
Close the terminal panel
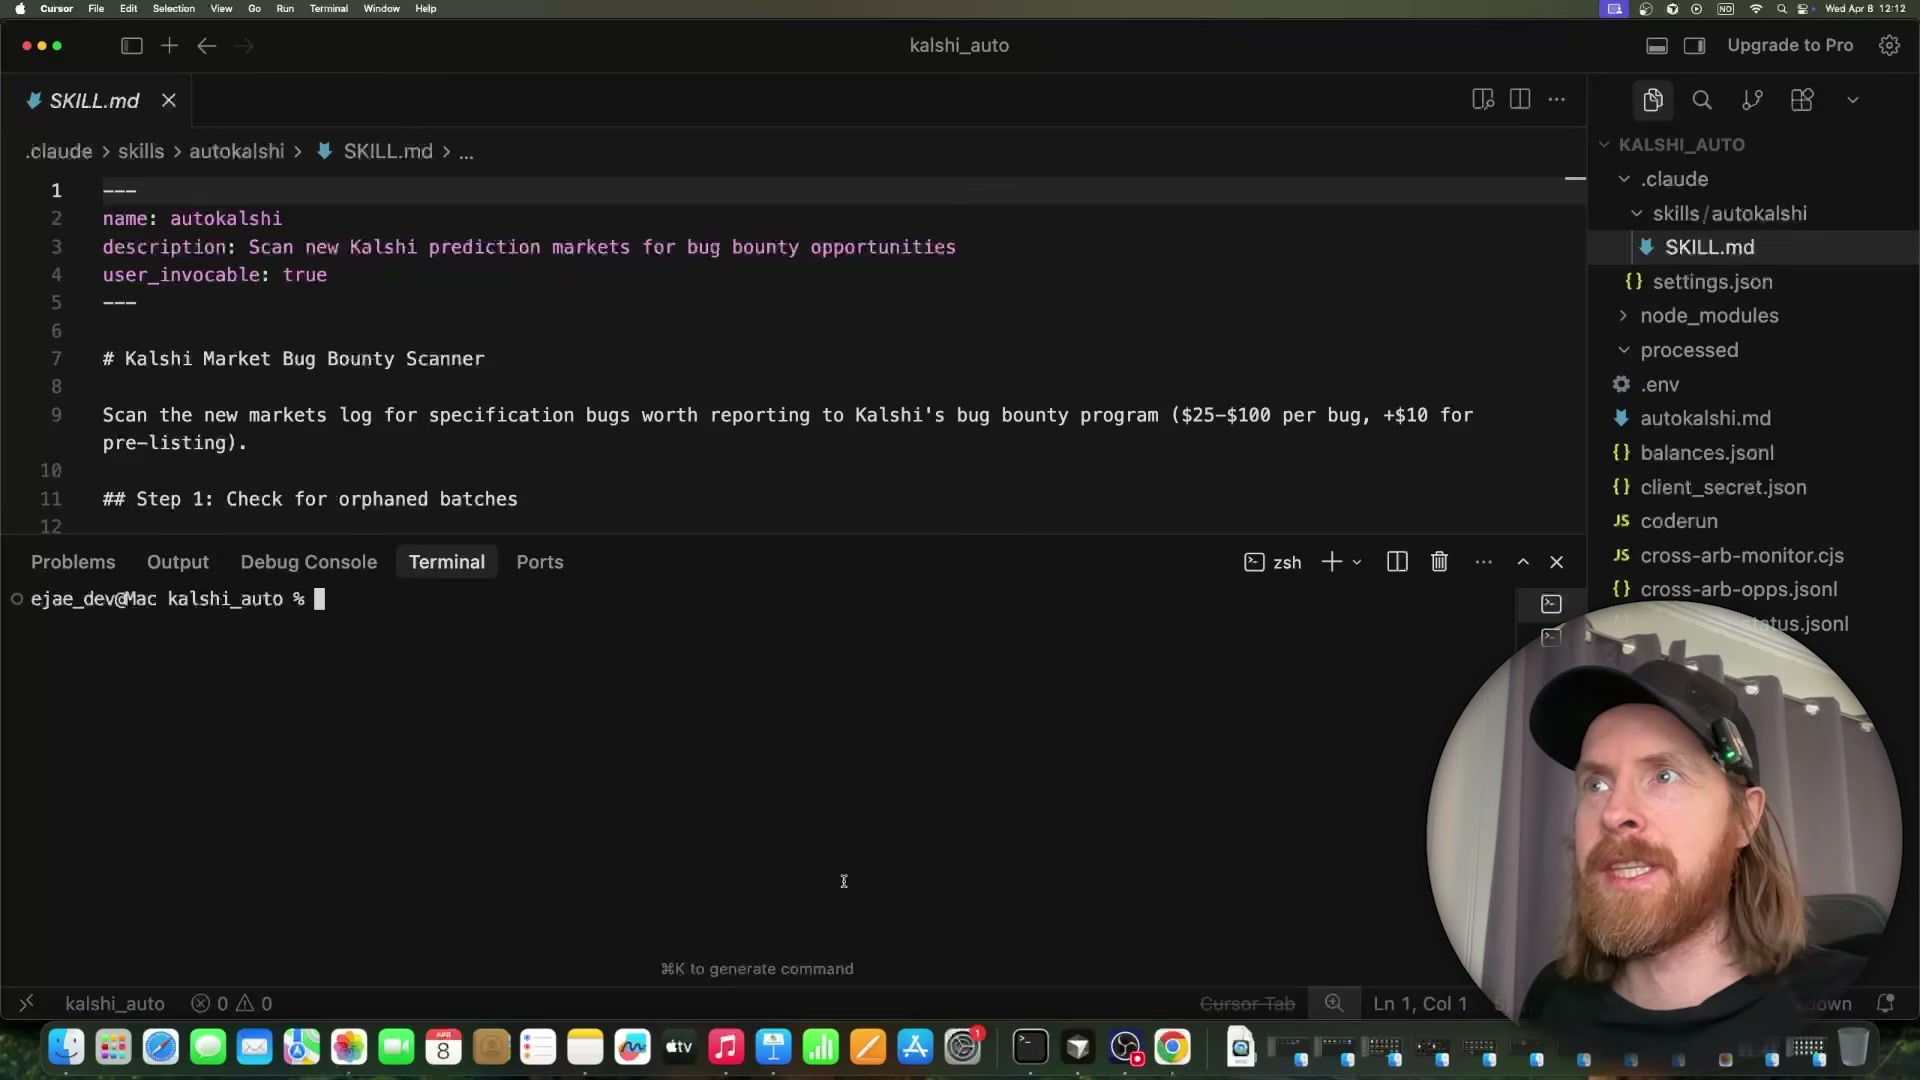1557,562
